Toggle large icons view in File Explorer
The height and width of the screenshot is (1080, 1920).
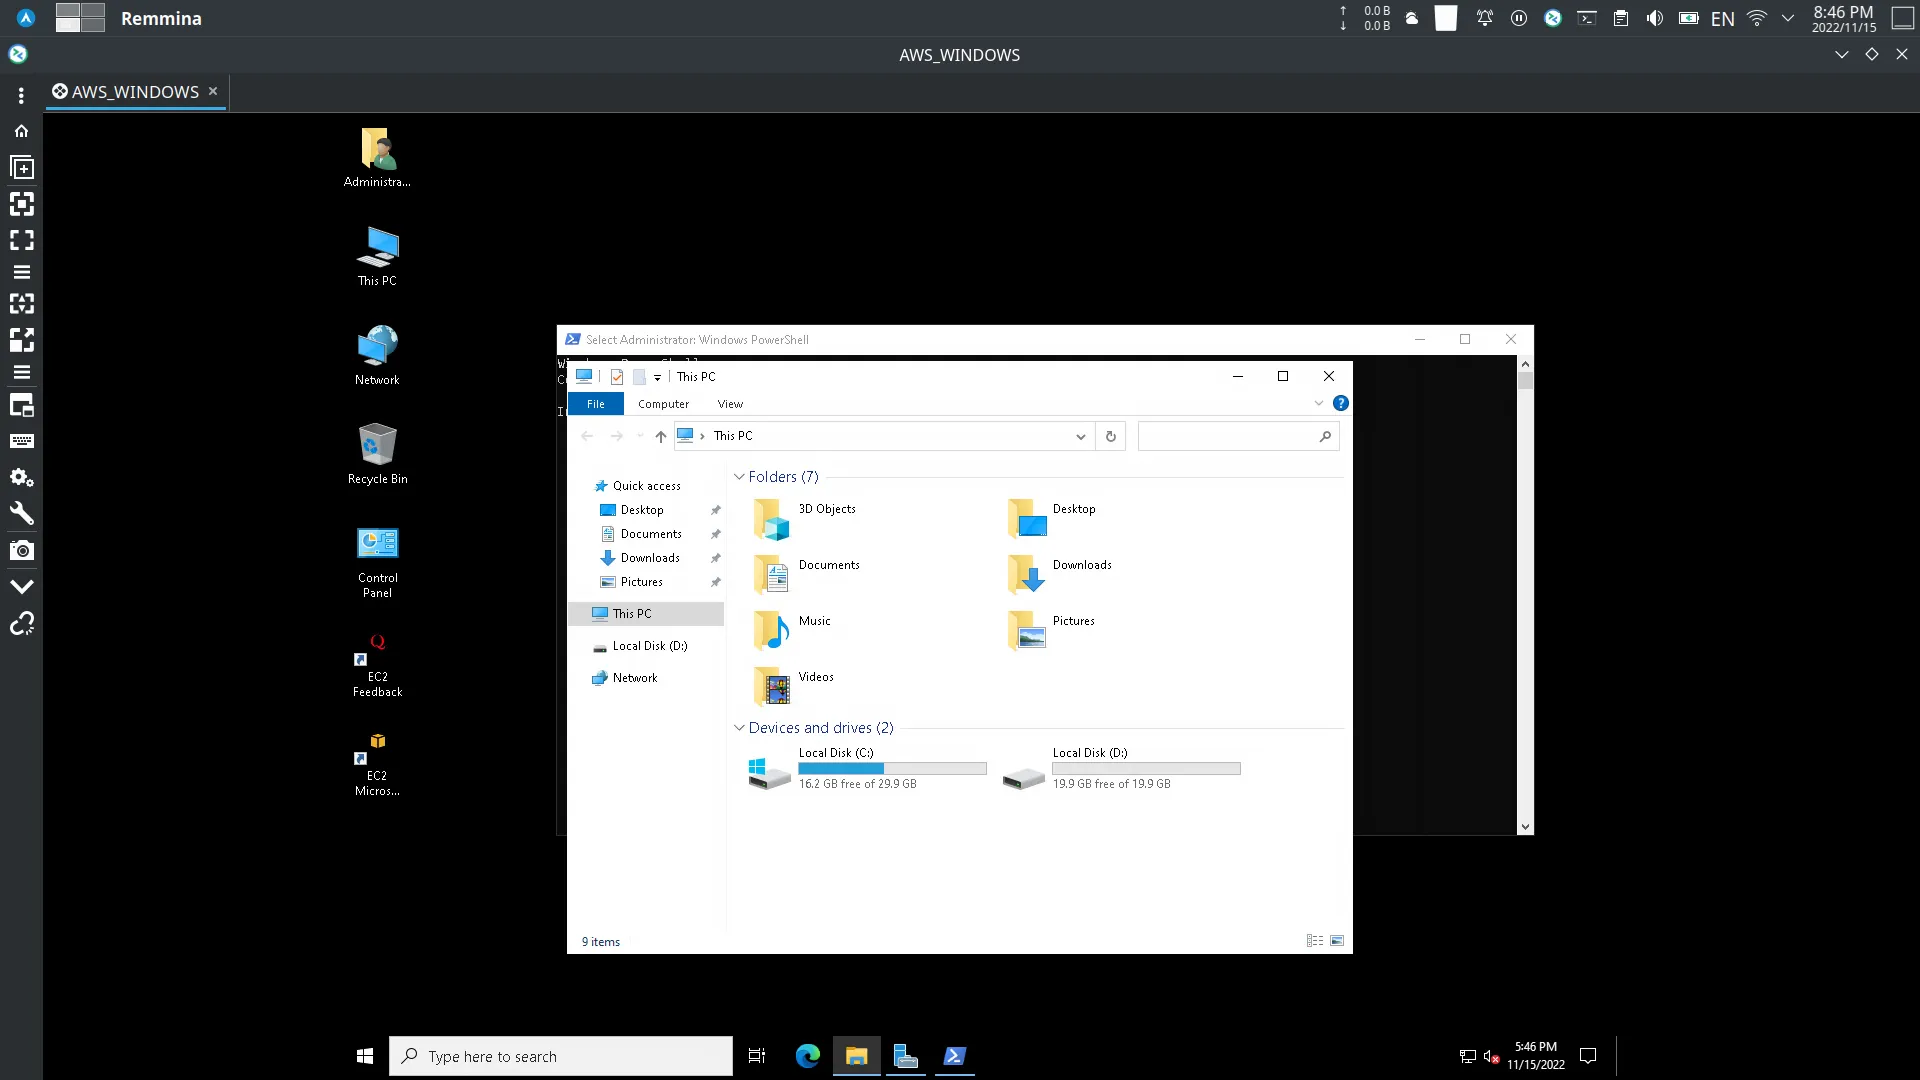click(1337, 940)
